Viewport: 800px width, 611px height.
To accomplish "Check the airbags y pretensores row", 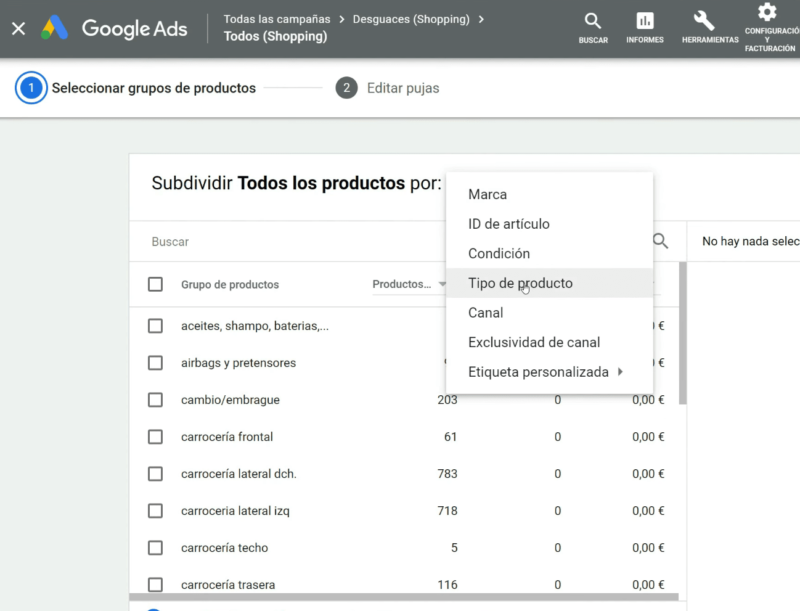I will (x=155, y=363).
